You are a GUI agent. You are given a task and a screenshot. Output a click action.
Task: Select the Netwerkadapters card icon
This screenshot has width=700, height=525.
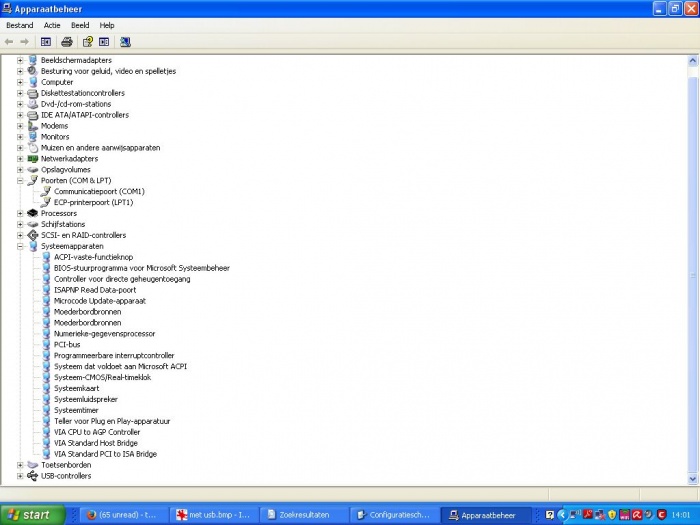click(x=33, y=158)
